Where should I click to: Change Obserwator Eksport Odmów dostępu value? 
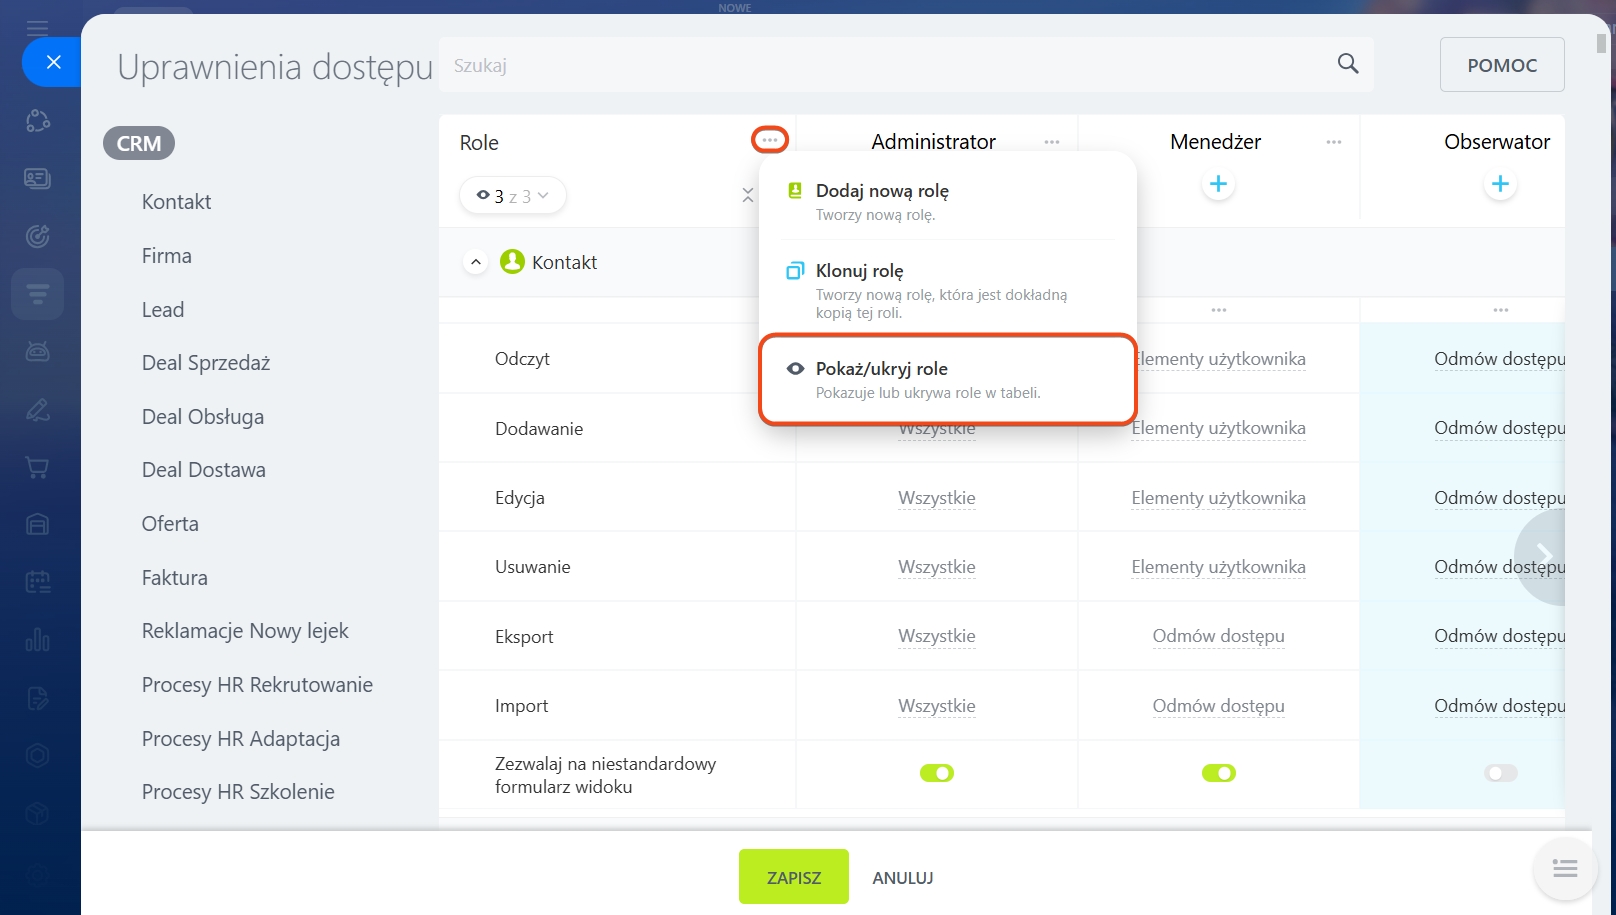(x=1499, y=636)
